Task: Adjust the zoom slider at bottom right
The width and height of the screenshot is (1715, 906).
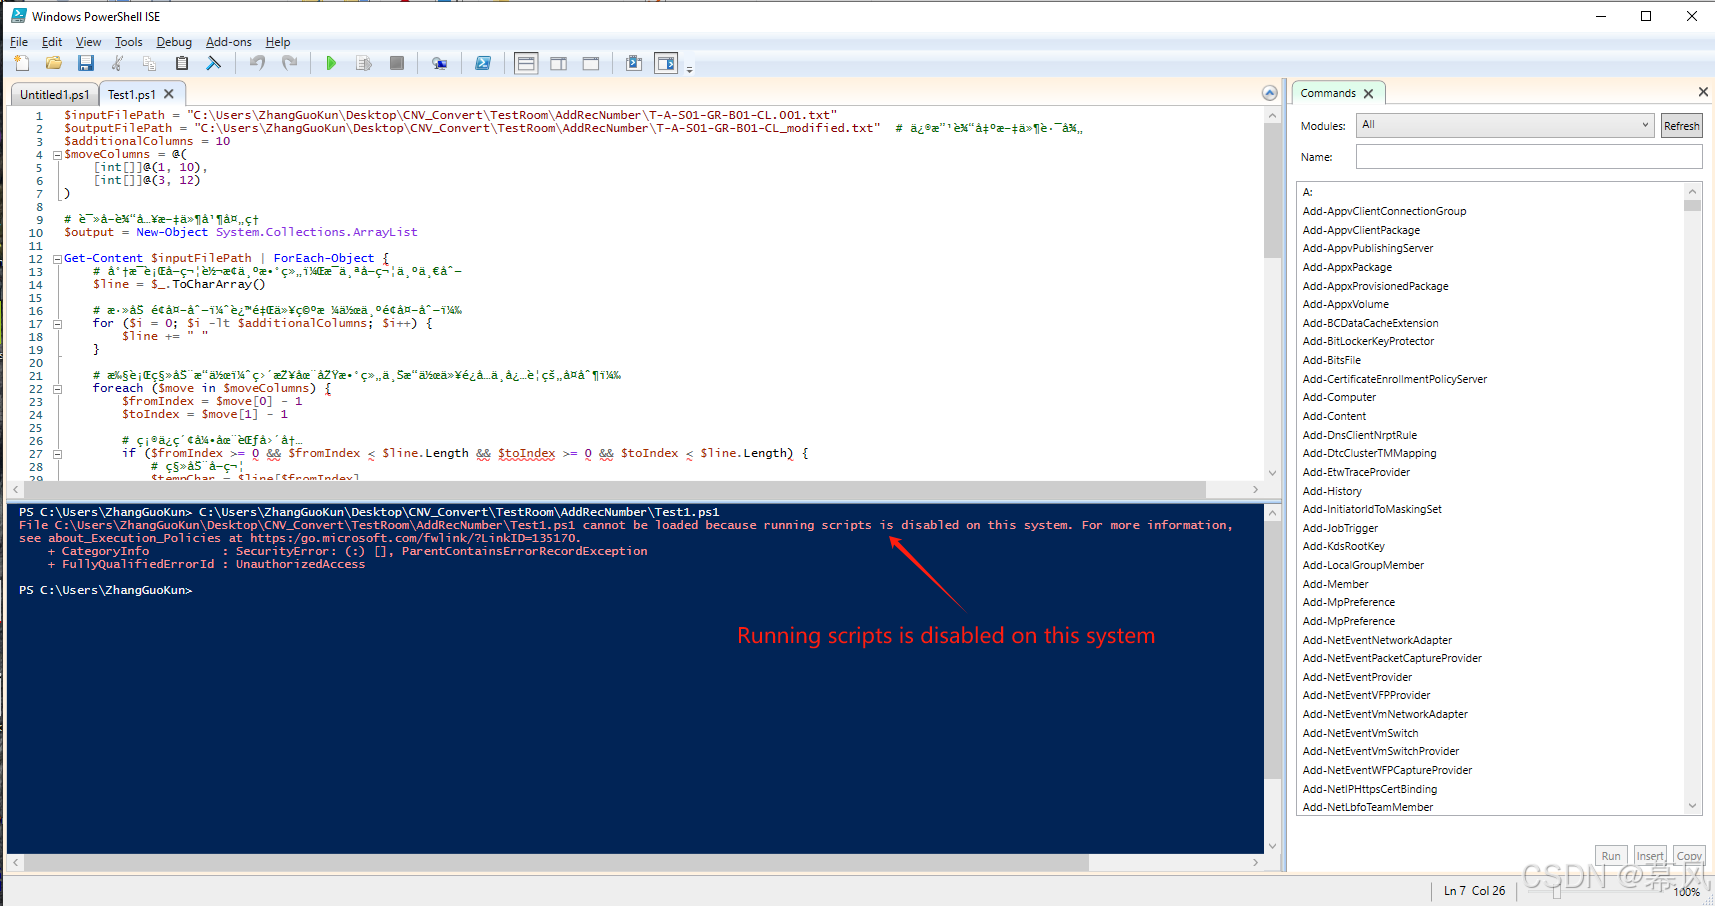Action: [x=1556, y=890]
